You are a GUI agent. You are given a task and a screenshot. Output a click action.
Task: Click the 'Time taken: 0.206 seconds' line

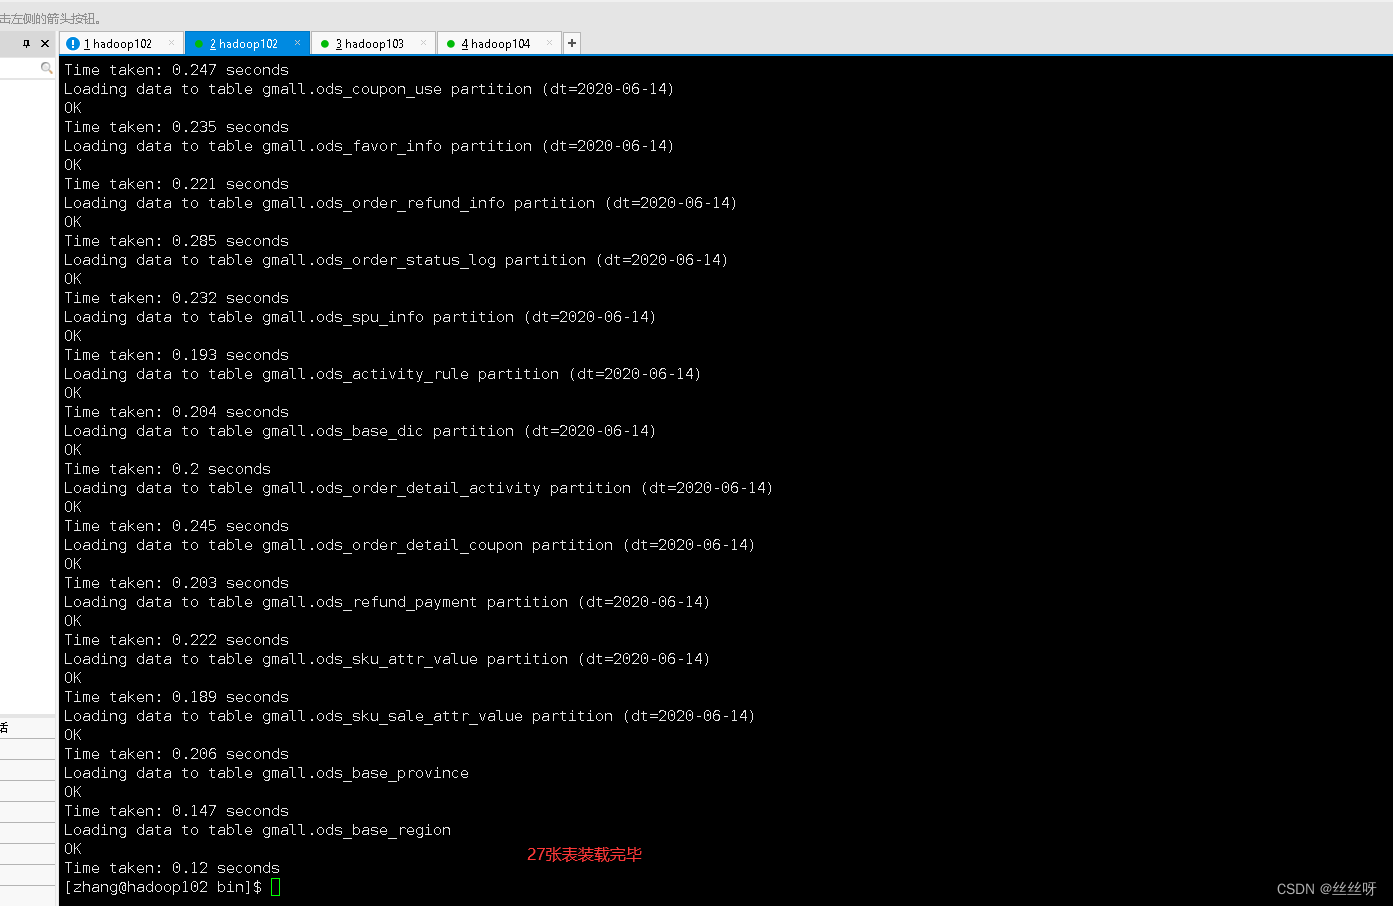(x=176, y=754)
